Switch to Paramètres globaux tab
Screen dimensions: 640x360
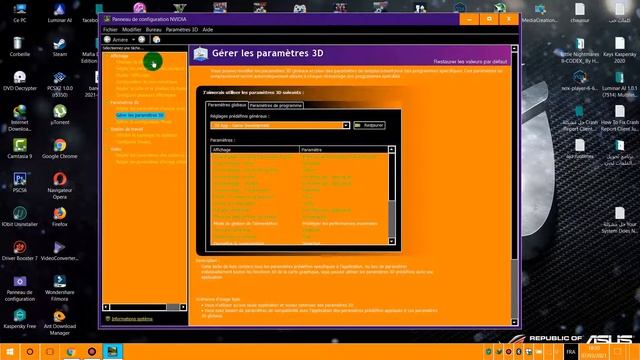[x=227, y=105]
